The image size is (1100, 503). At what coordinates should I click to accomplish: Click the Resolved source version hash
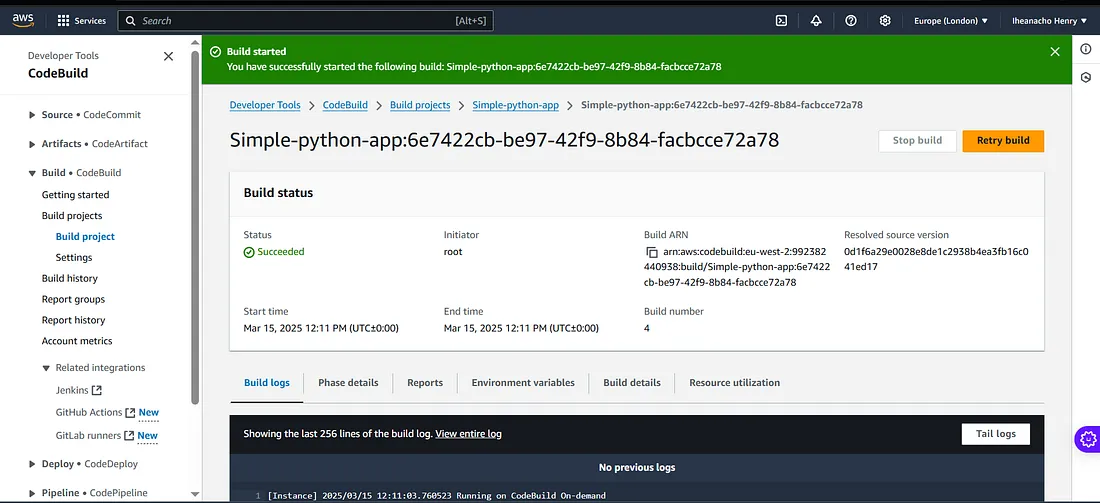[937, 259]
